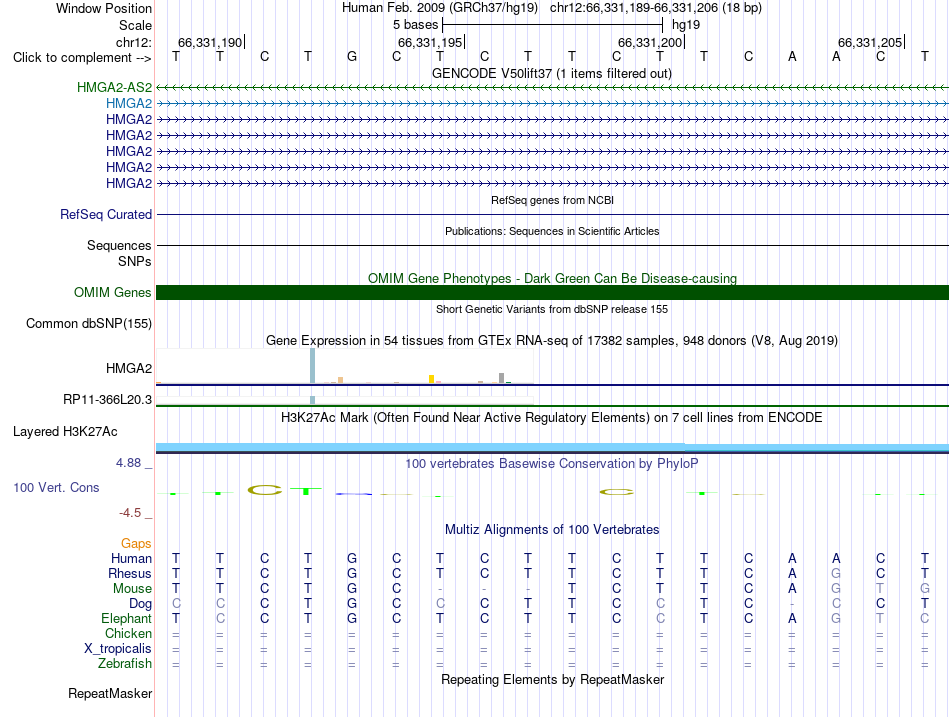The height and width of the screenshot is (717, 950).
Task: Select the X_tropicalis row label
Action: click(x=118, y=649)
